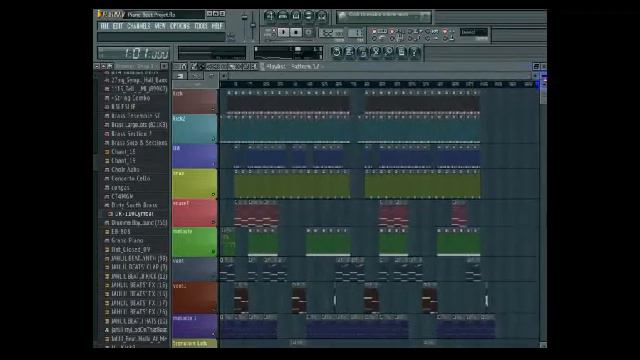The image size is (640, 360).
Task: Select Concerto Cello in the browser
Action: (131, 178)
